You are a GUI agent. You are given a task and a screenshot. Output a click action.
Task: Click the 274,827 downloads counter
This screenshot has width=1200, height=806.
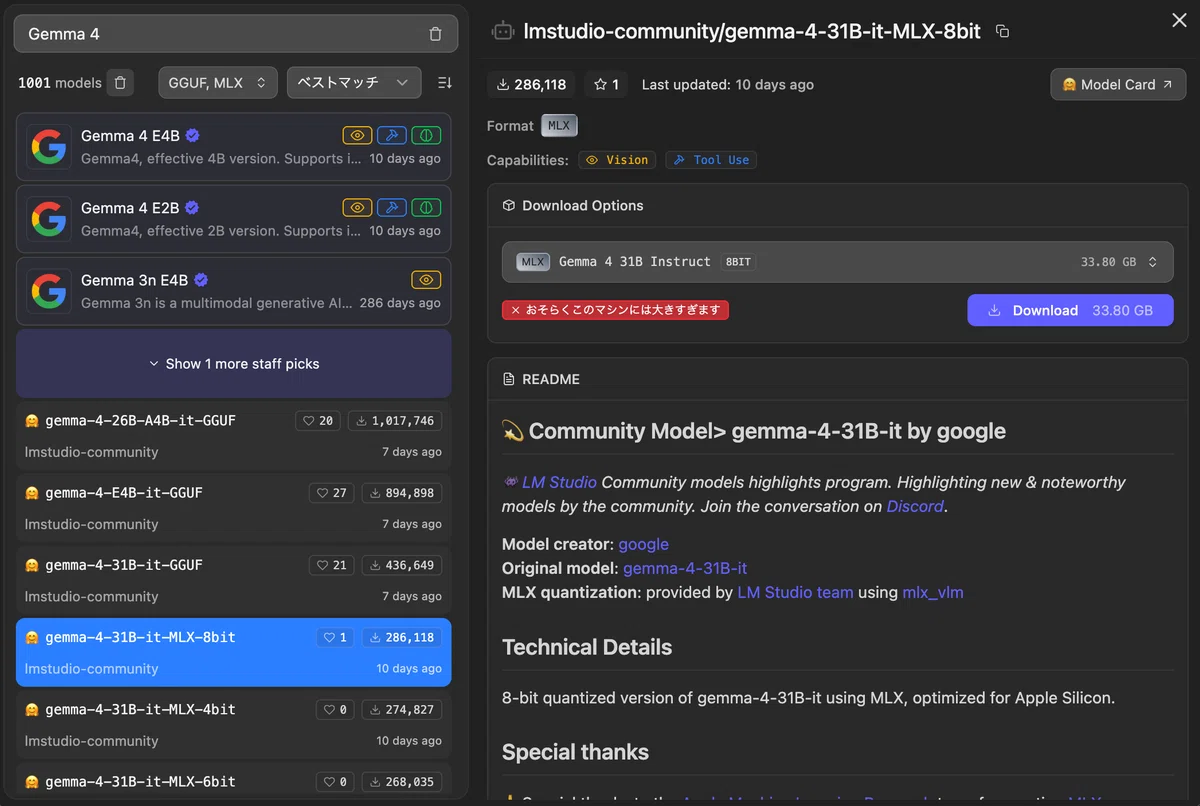402,709
